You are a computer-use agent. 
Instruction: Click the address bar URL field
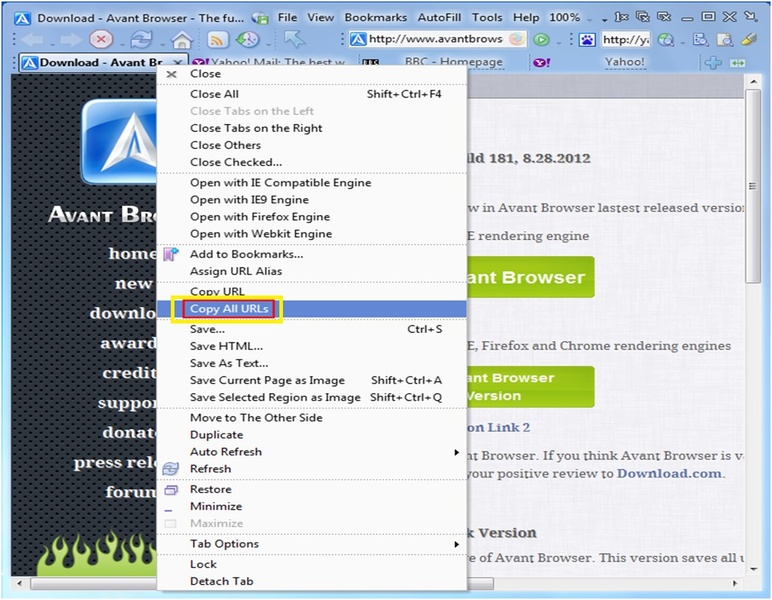pyautogui.click(x=436, y=39)
